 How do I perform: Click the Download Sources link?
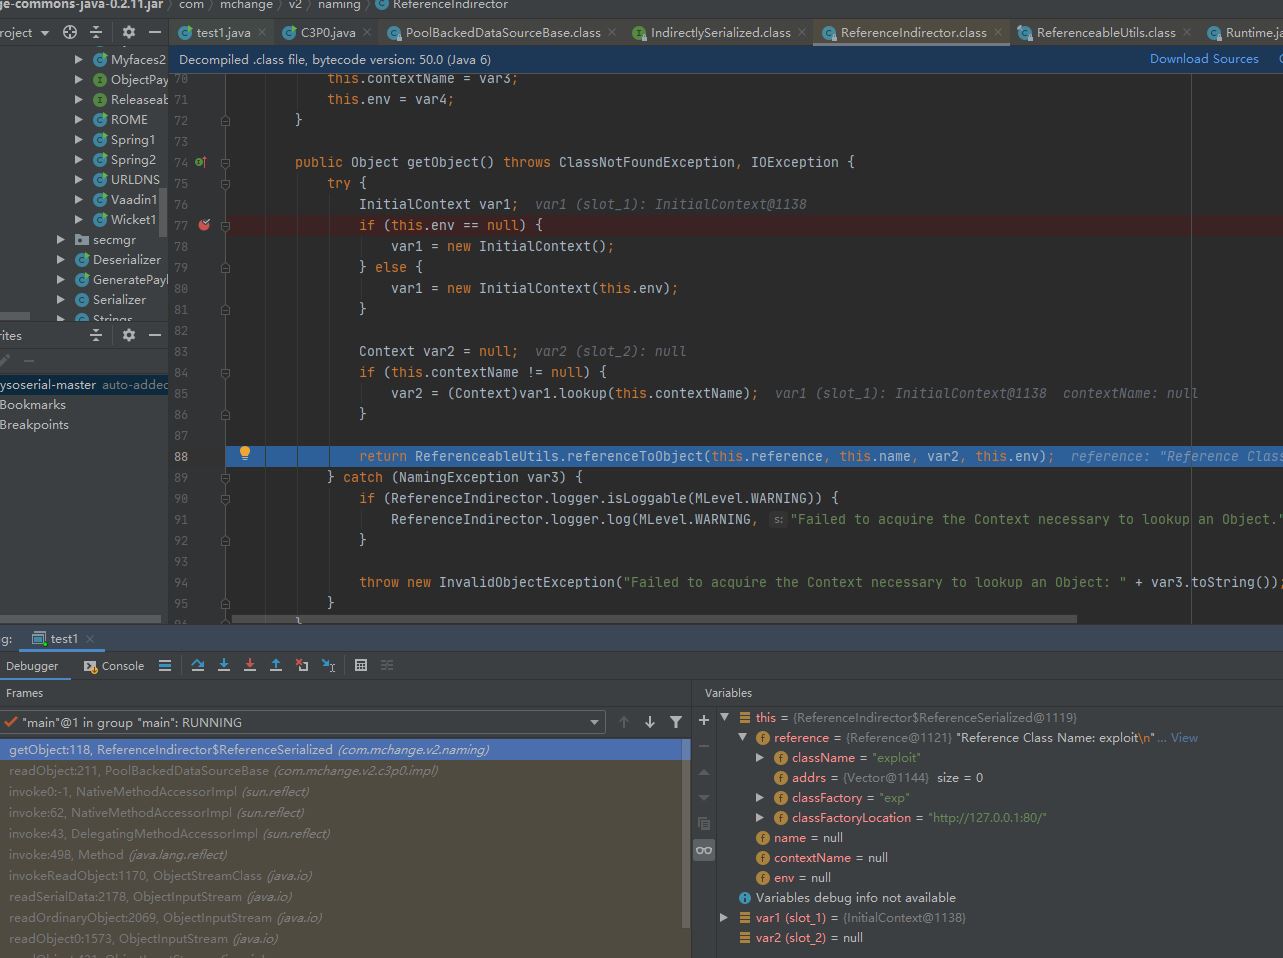click(x=1204, y=59)
